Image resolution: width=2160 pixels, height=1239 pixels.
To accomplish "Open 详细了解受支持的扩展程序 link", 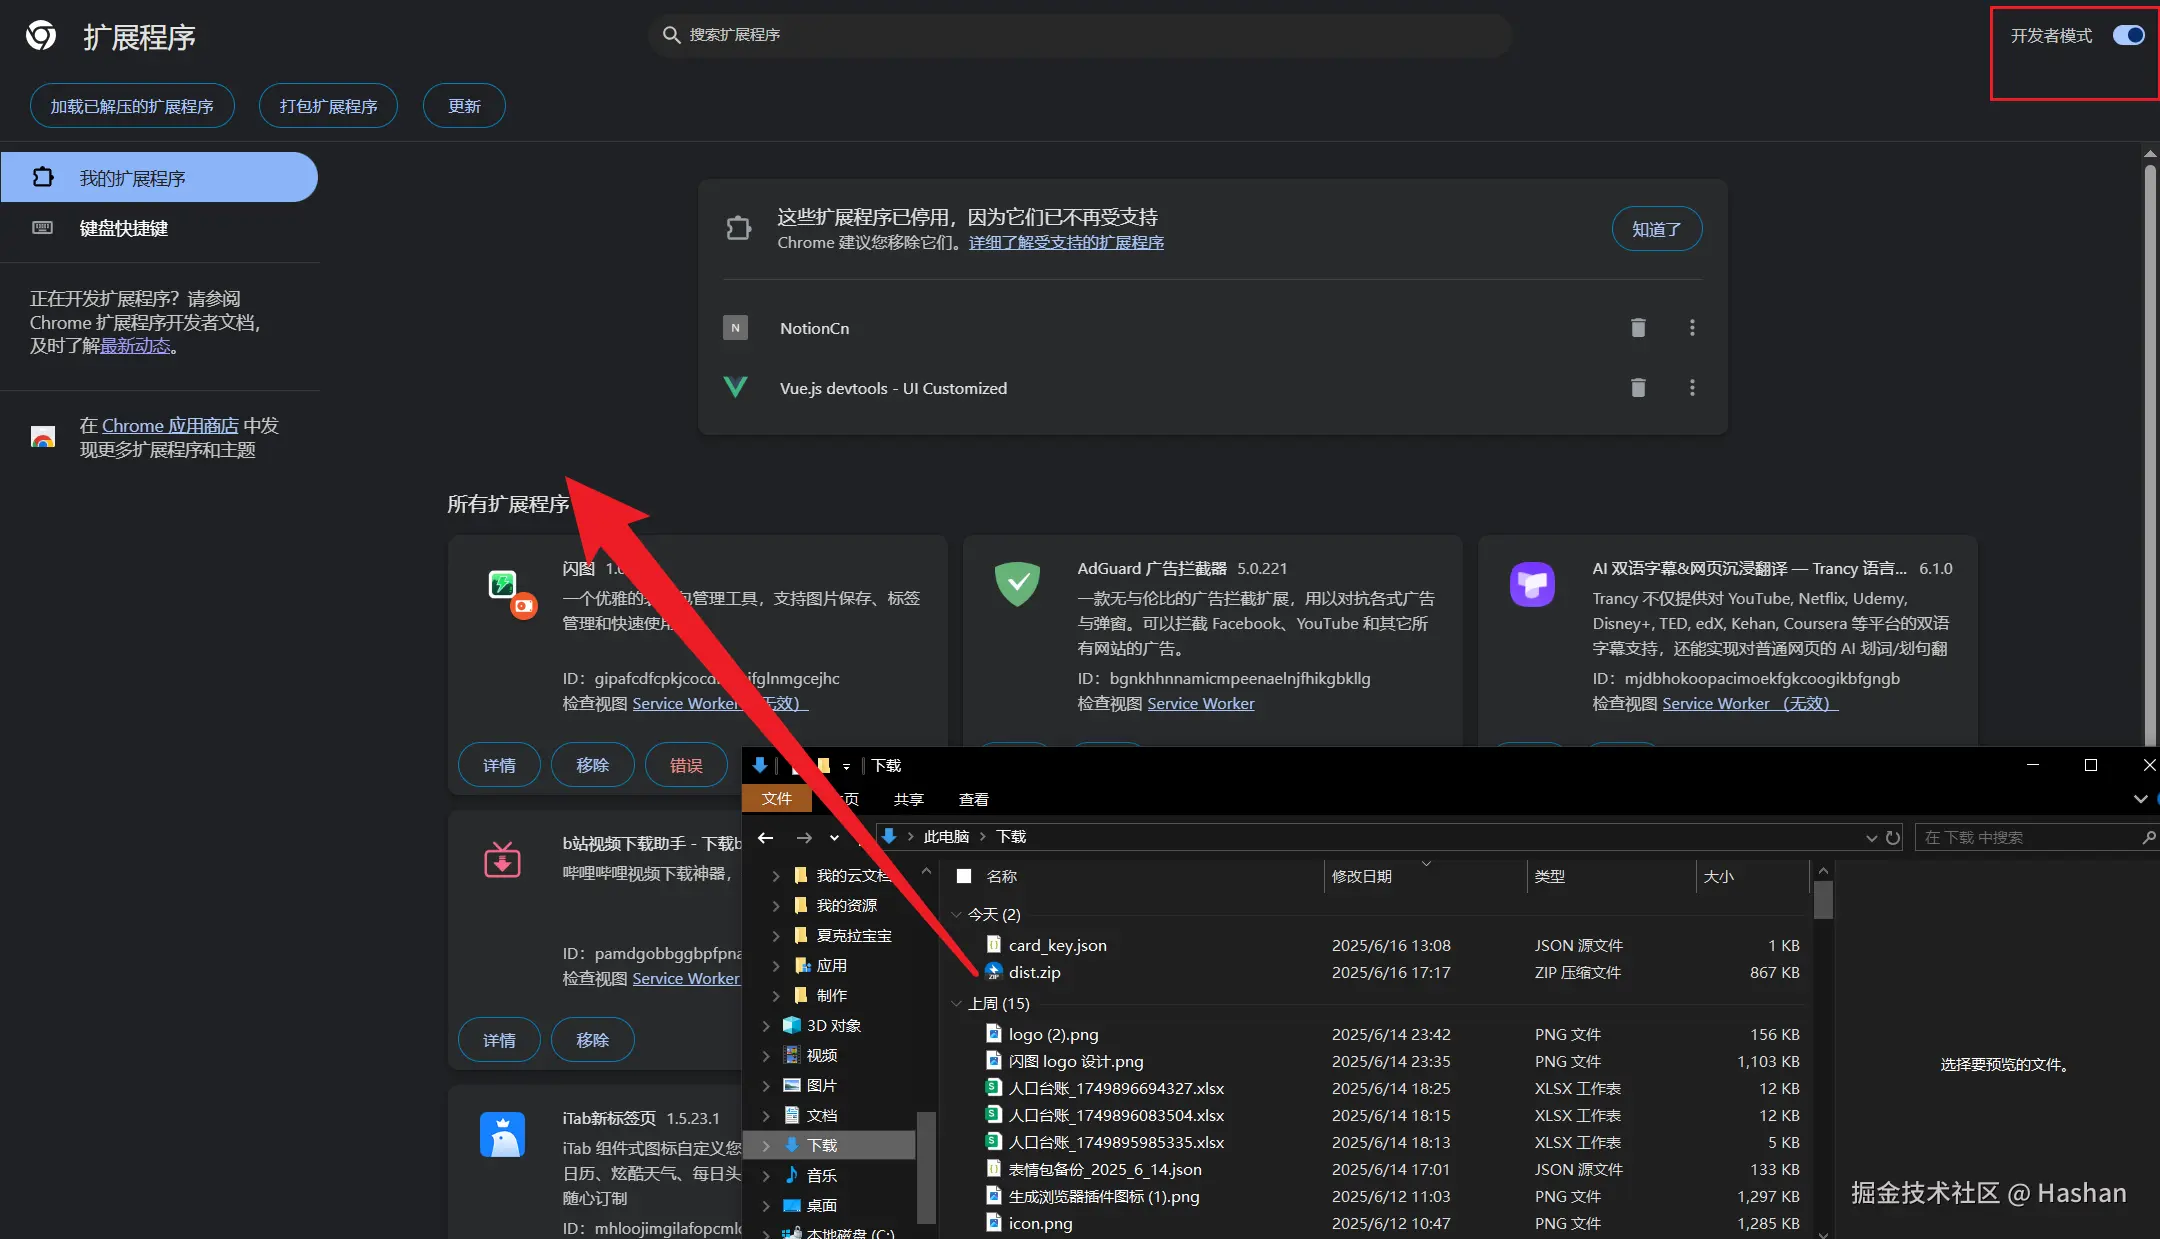I will 1066,243.
